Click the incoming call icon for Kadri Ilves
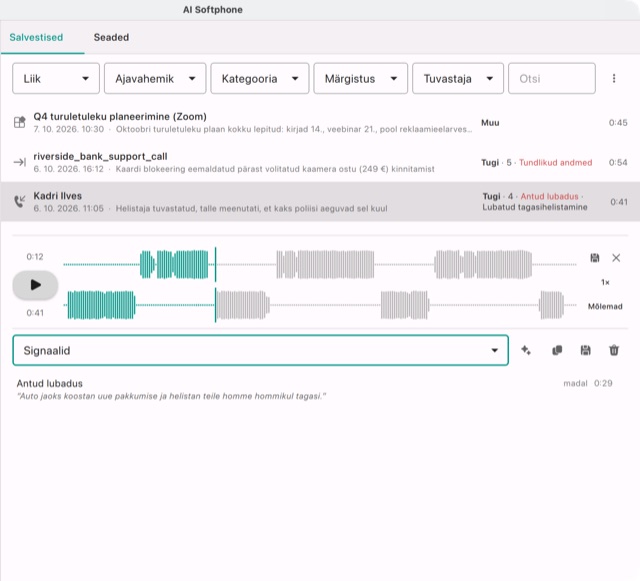The width and height of the screenshot is (640, 581). [20, 201]
